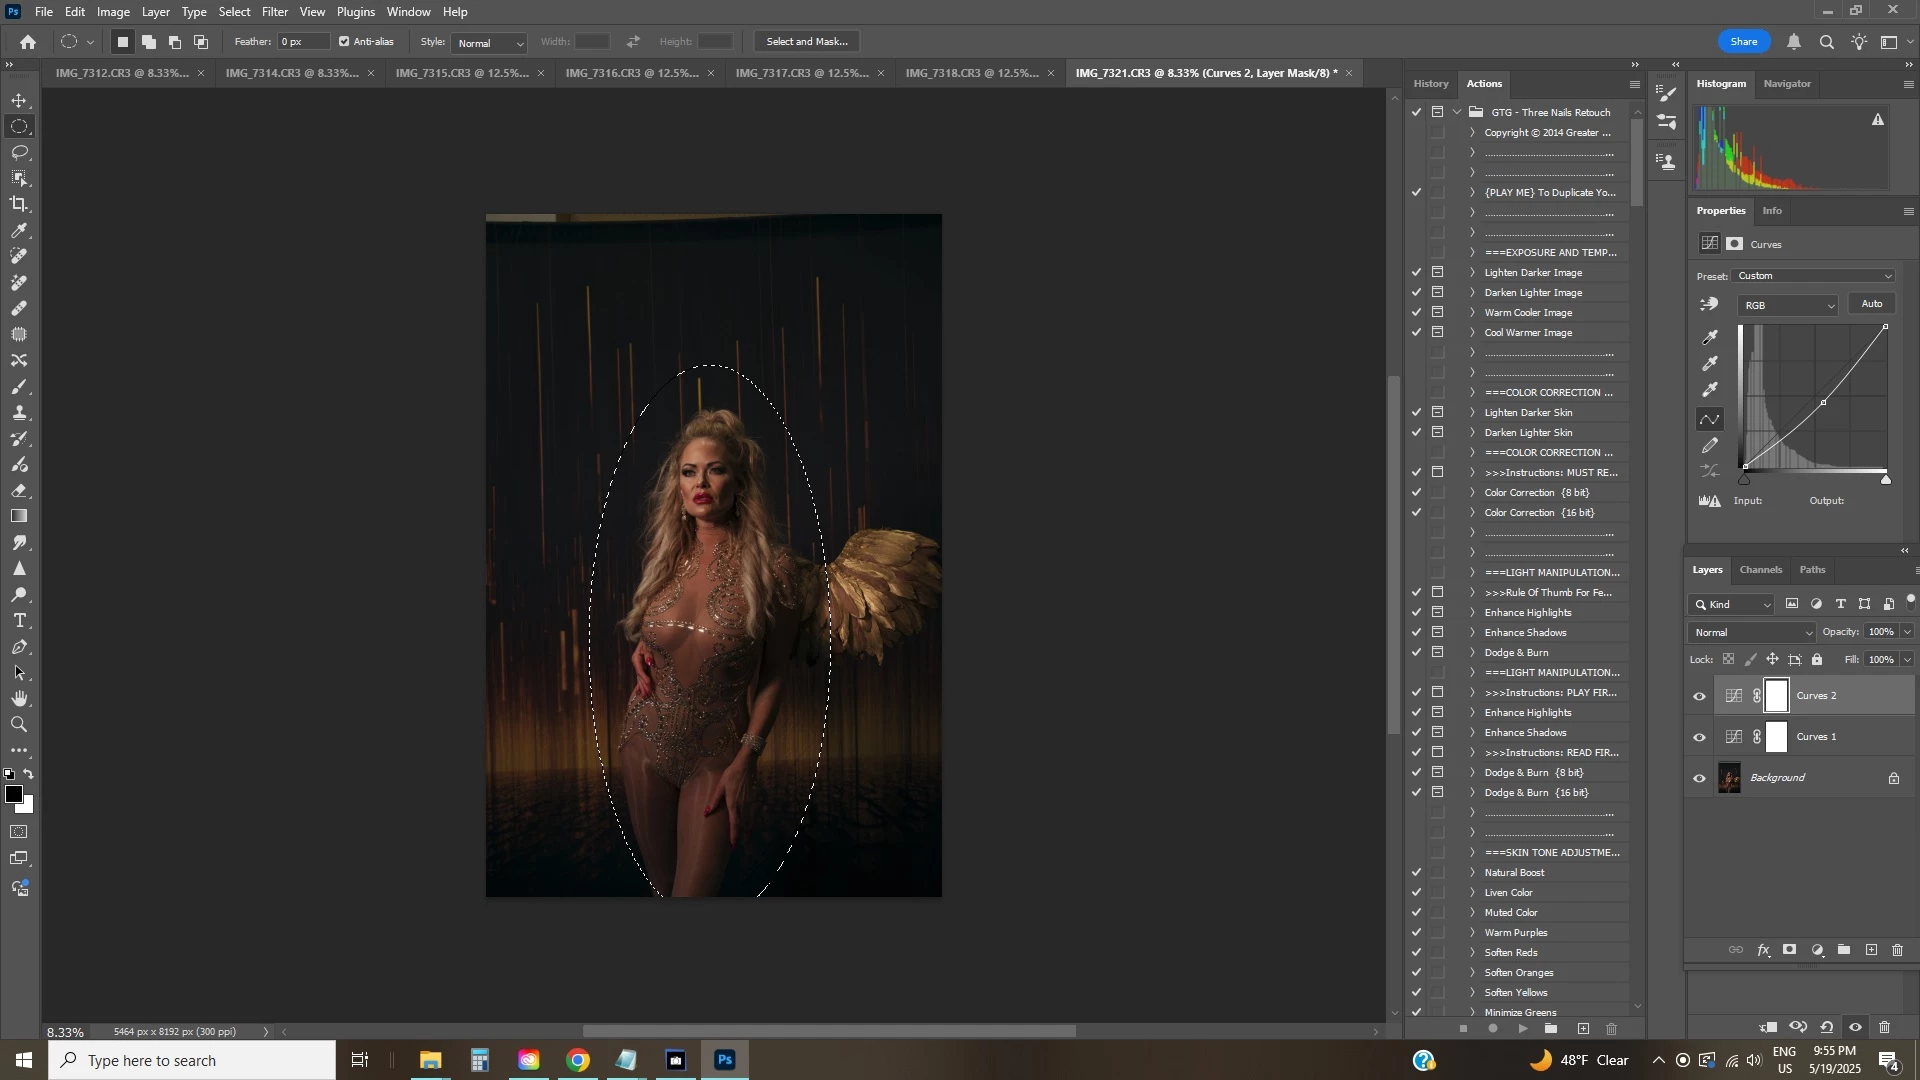
Task: Choose the Eraser tool in toolbar
Action: [x=19, y=491]
